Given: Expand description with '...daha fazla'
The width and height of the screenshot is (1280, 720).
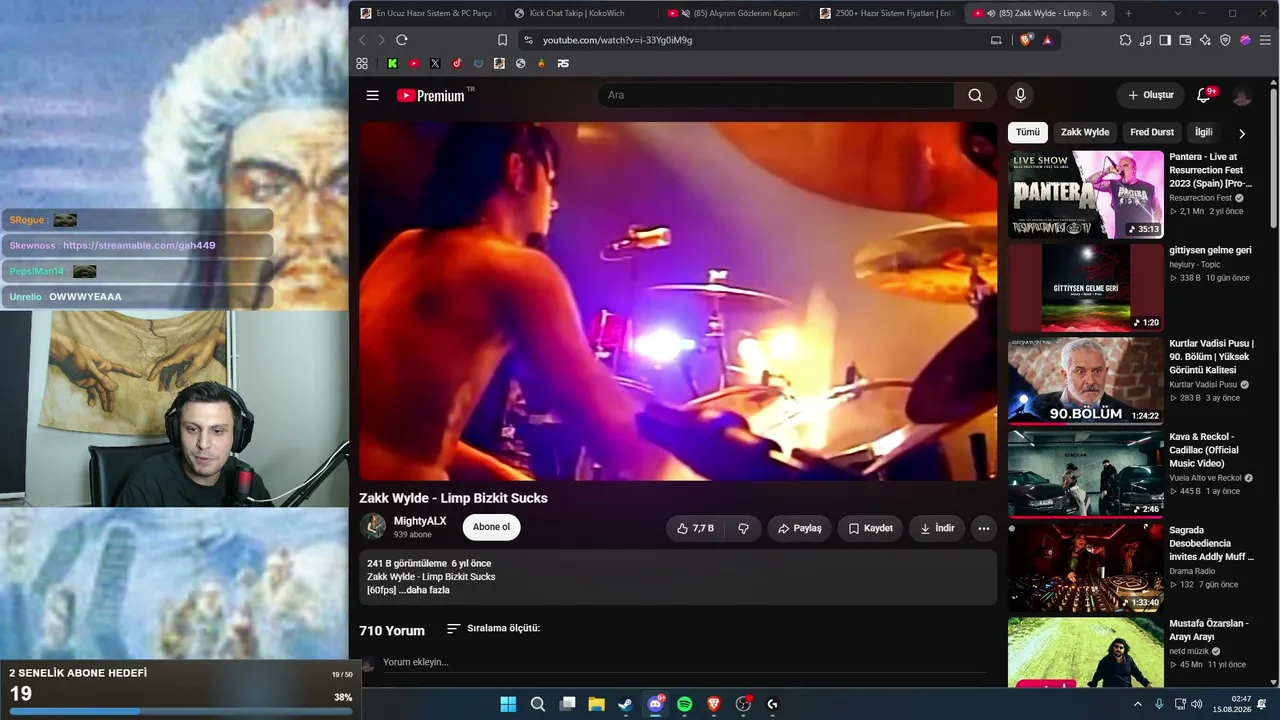Looking at the screenshot, I should click(x=424, y=590).
